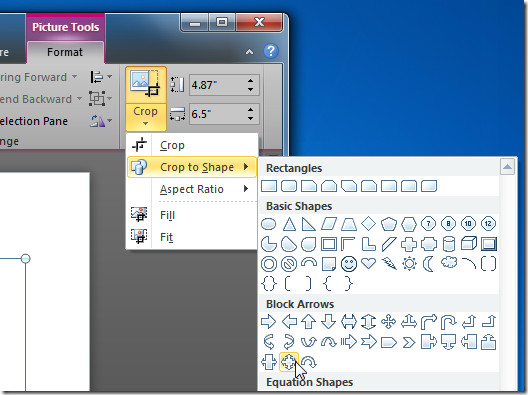Select the plain Rectangle shape
Image resolution: width=528 pixels, height=395 pixels.
coord(269,186)
